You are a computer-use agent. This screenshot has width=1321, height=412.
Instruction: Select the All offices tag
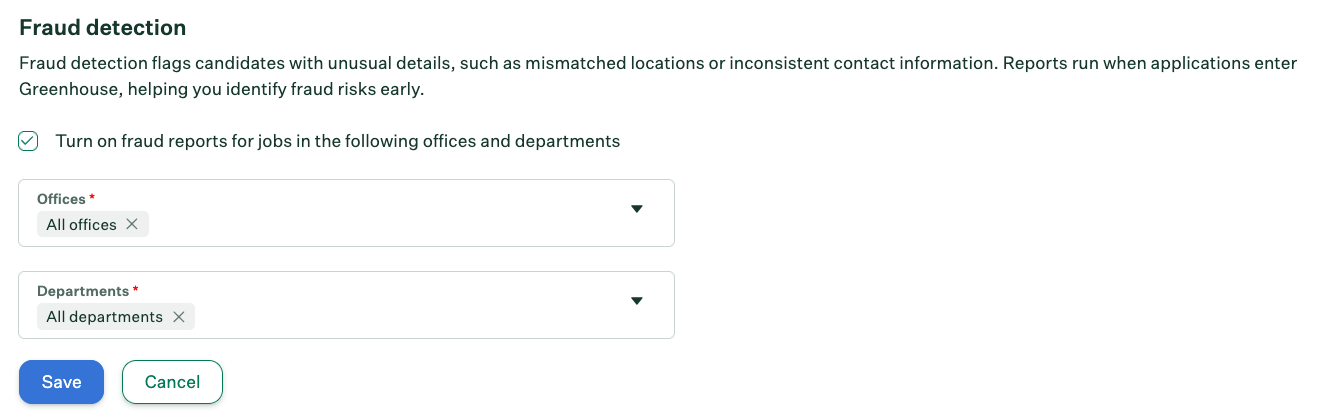coord(81,225)
